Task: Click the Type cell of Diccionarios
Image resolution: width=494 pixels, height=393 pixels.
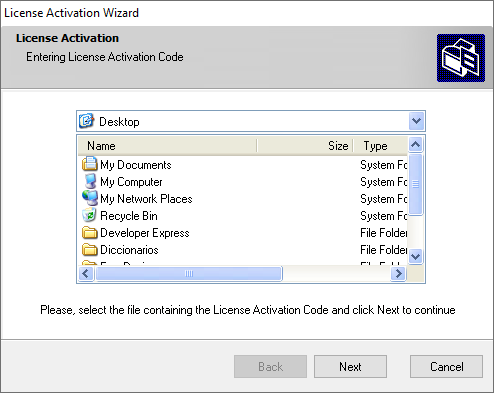Action: tap(384, 250)
